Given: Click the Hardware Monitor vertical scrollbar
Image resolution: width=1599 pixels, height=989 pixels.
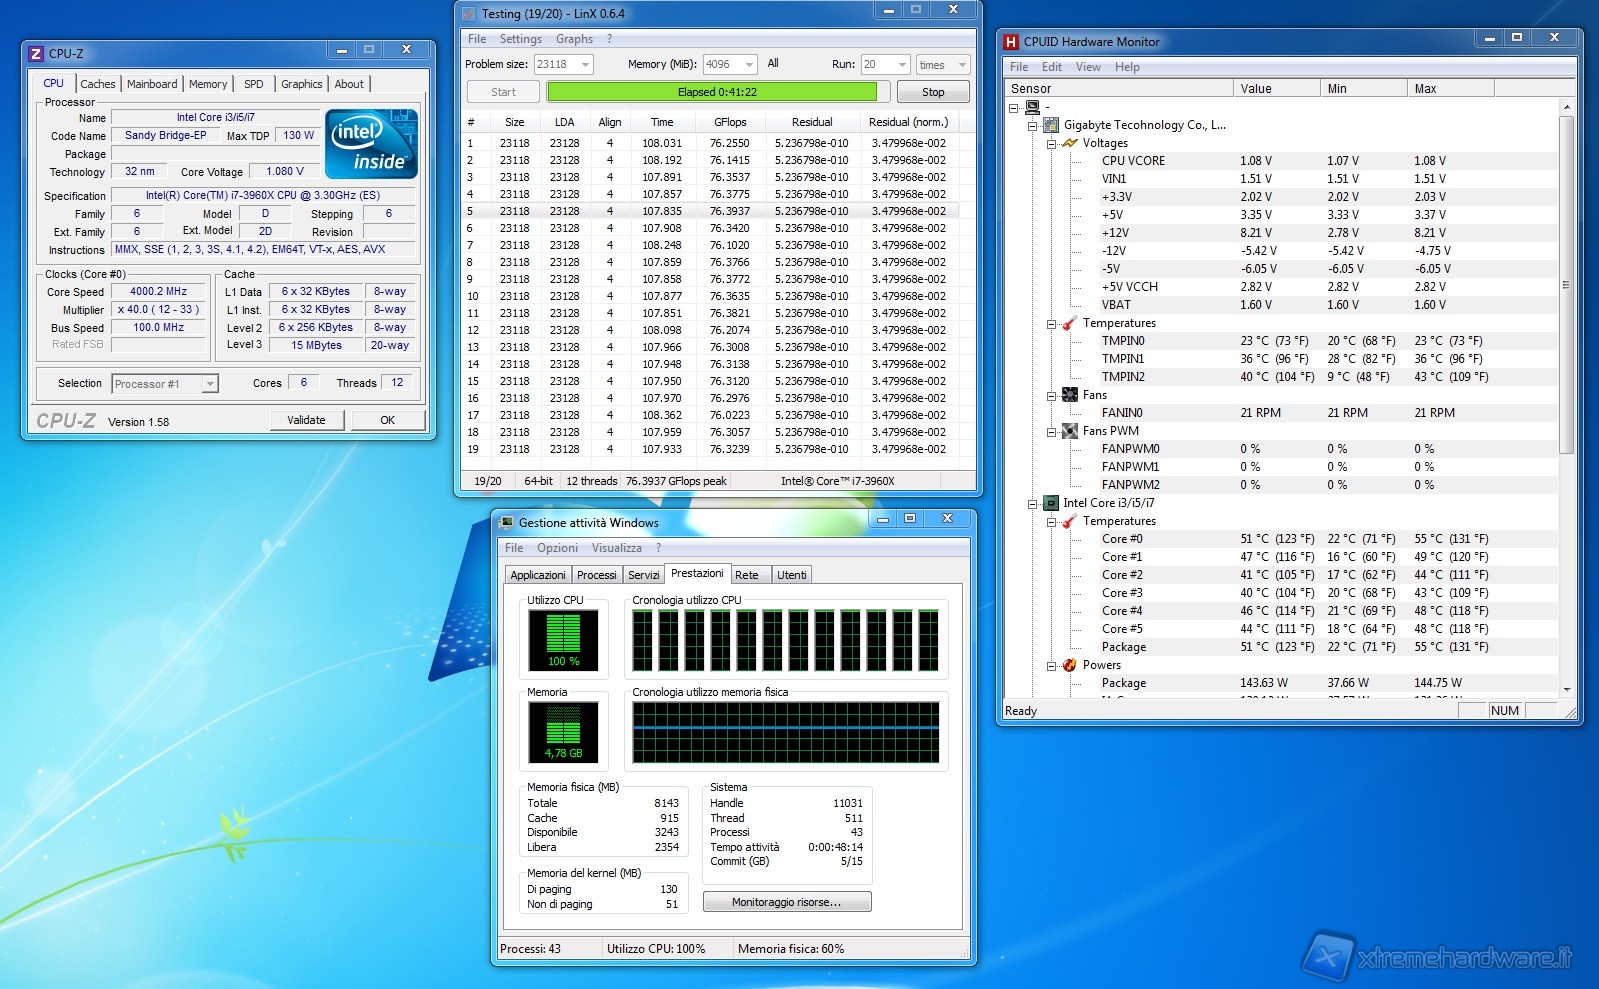Looking at the screenshot, I should pyautogui.click(x=1566, y=285).
